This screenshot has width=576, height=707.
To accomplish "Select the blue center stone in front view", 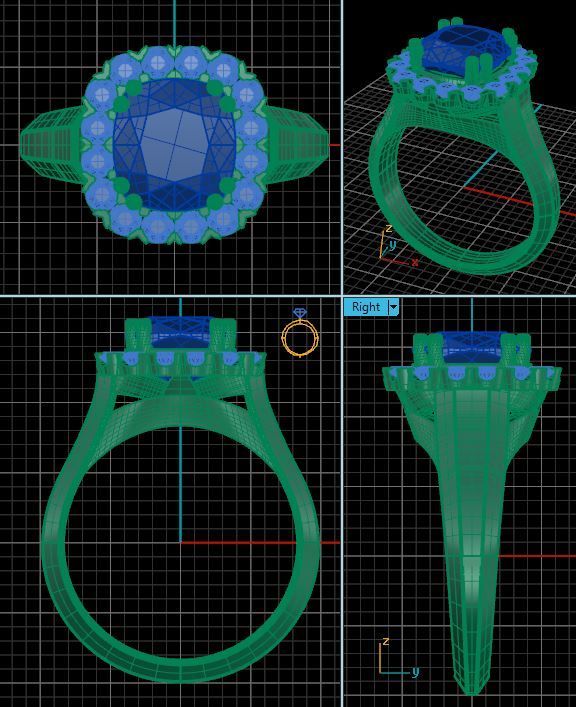I will [180, 331].
